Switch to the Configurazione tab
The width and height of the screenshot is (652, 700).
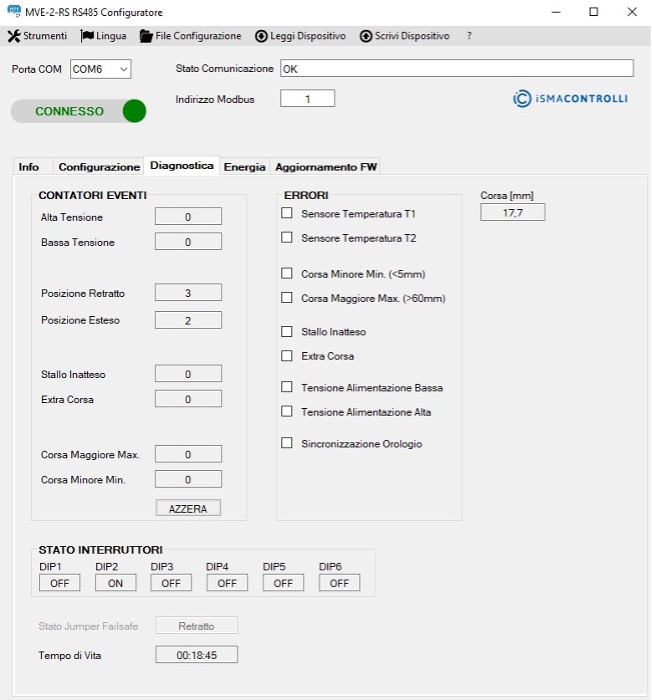click(99, 167)
